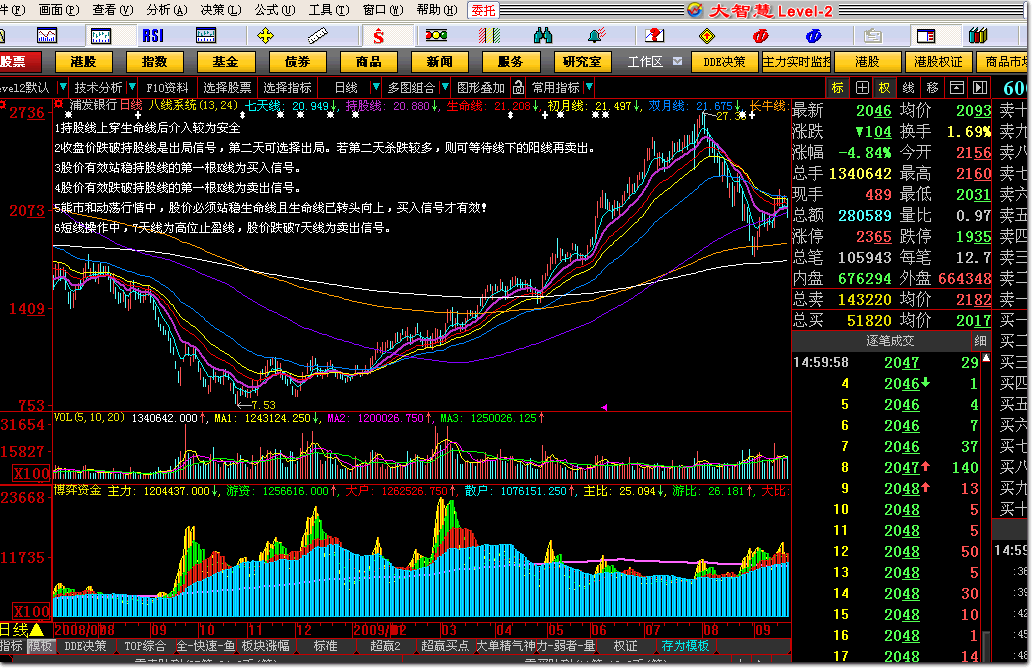Select the 标准 template tab
1034x669 pixels.
point(326,646)
